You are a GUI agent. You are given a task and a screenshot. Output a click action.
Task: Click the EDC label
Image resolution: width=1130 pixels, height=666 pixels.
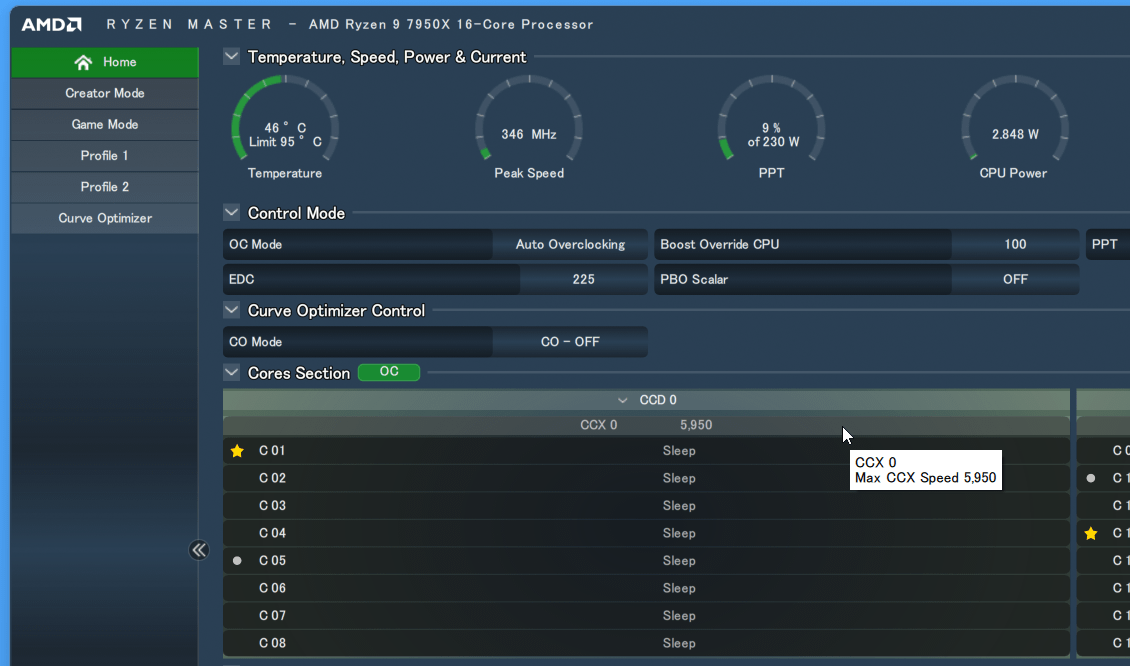point(241,279)
